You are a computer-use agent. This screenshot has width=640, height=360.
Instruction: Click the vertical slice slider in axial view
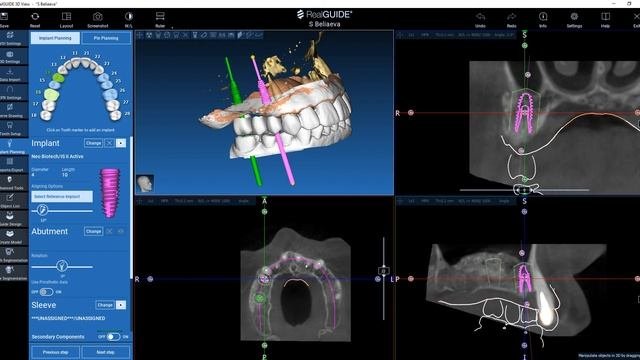click(x=383, y=271)
